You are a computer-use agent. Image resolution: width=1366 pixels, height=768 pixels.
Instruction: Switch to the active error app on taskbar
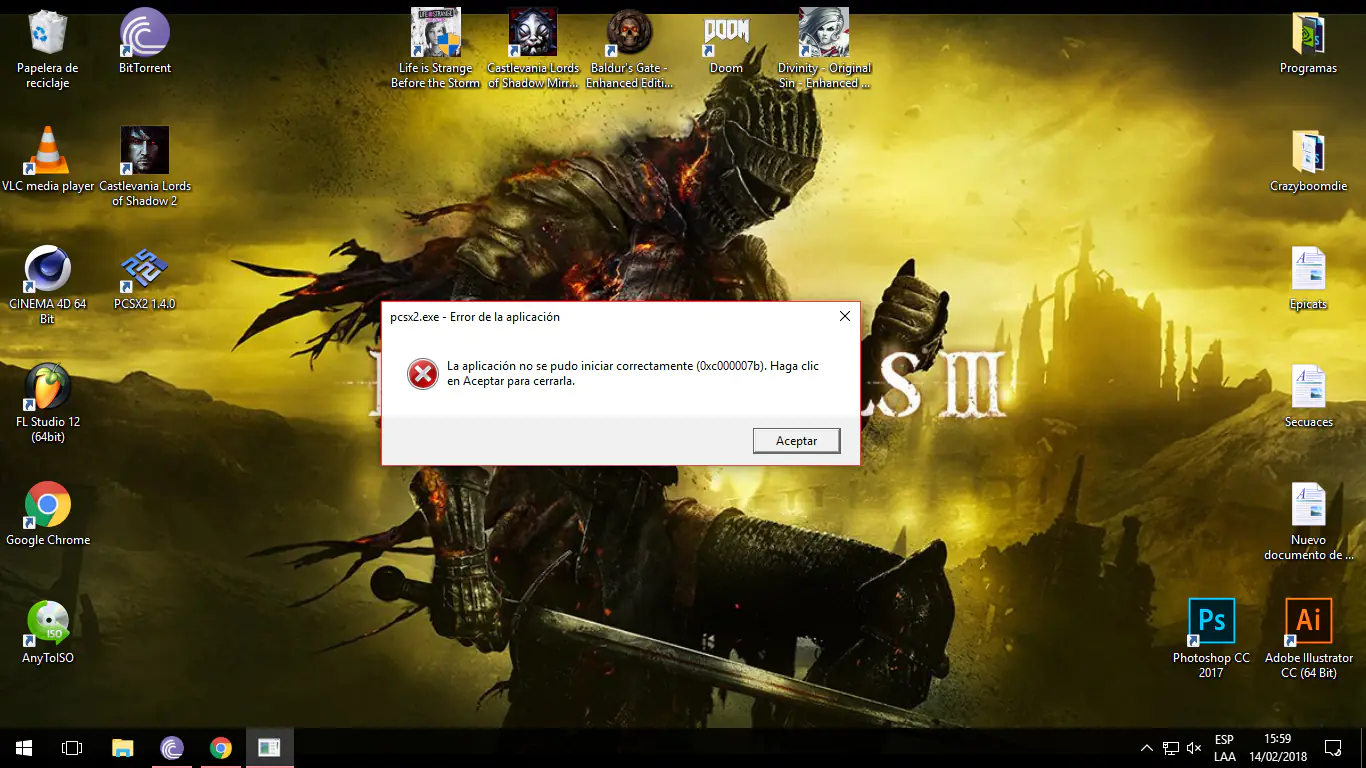click(269, 748)
